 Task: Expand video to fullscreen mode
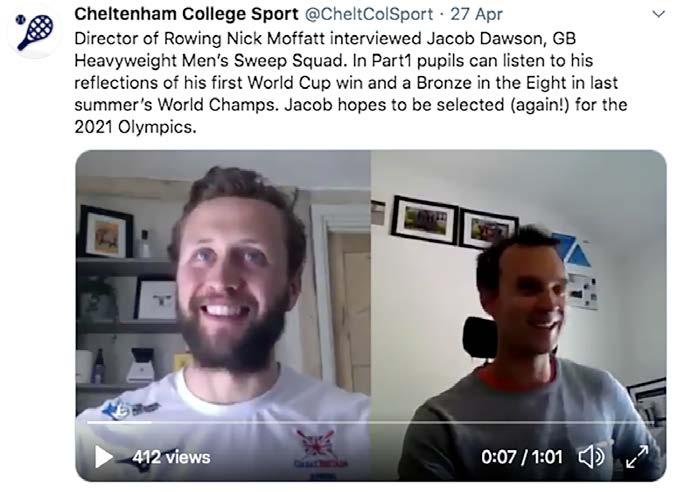[x=637, y=457]
